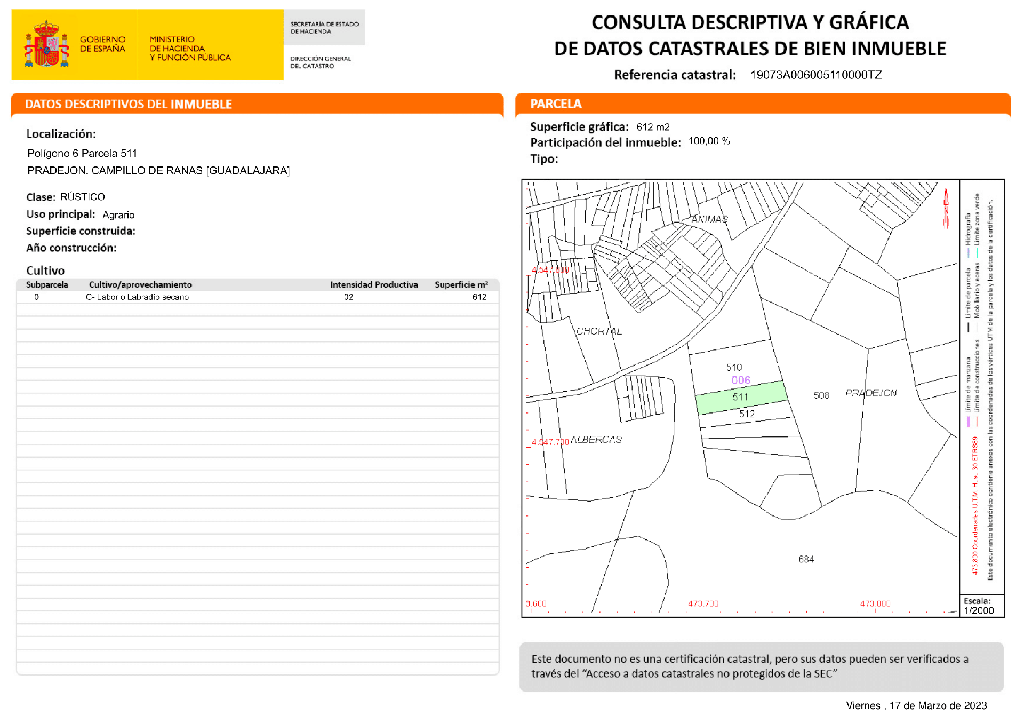Click the '612' surface cell in the Cultivo table

pos(479,297)
